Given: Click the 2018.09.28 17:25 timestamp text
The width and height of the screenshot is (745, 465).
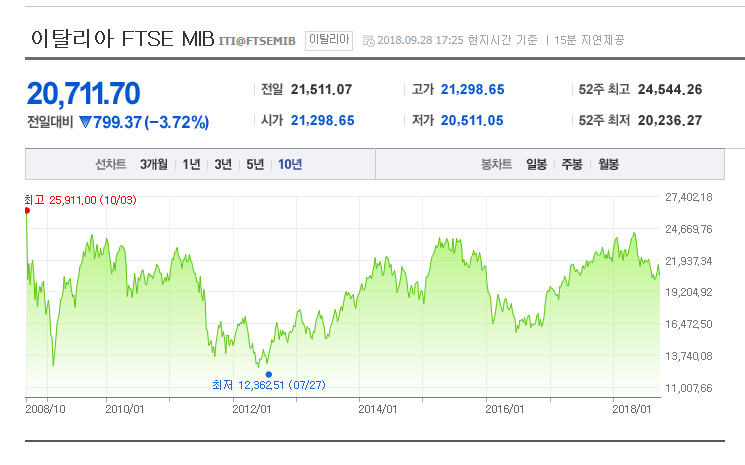Looking at the screenshot, I should click(420, 40).
